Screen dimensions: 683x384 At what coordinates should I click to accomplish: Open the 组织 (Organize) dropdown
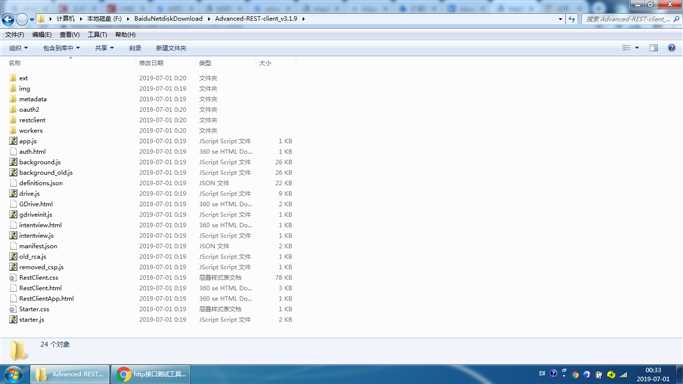click(x=18, y=48)
